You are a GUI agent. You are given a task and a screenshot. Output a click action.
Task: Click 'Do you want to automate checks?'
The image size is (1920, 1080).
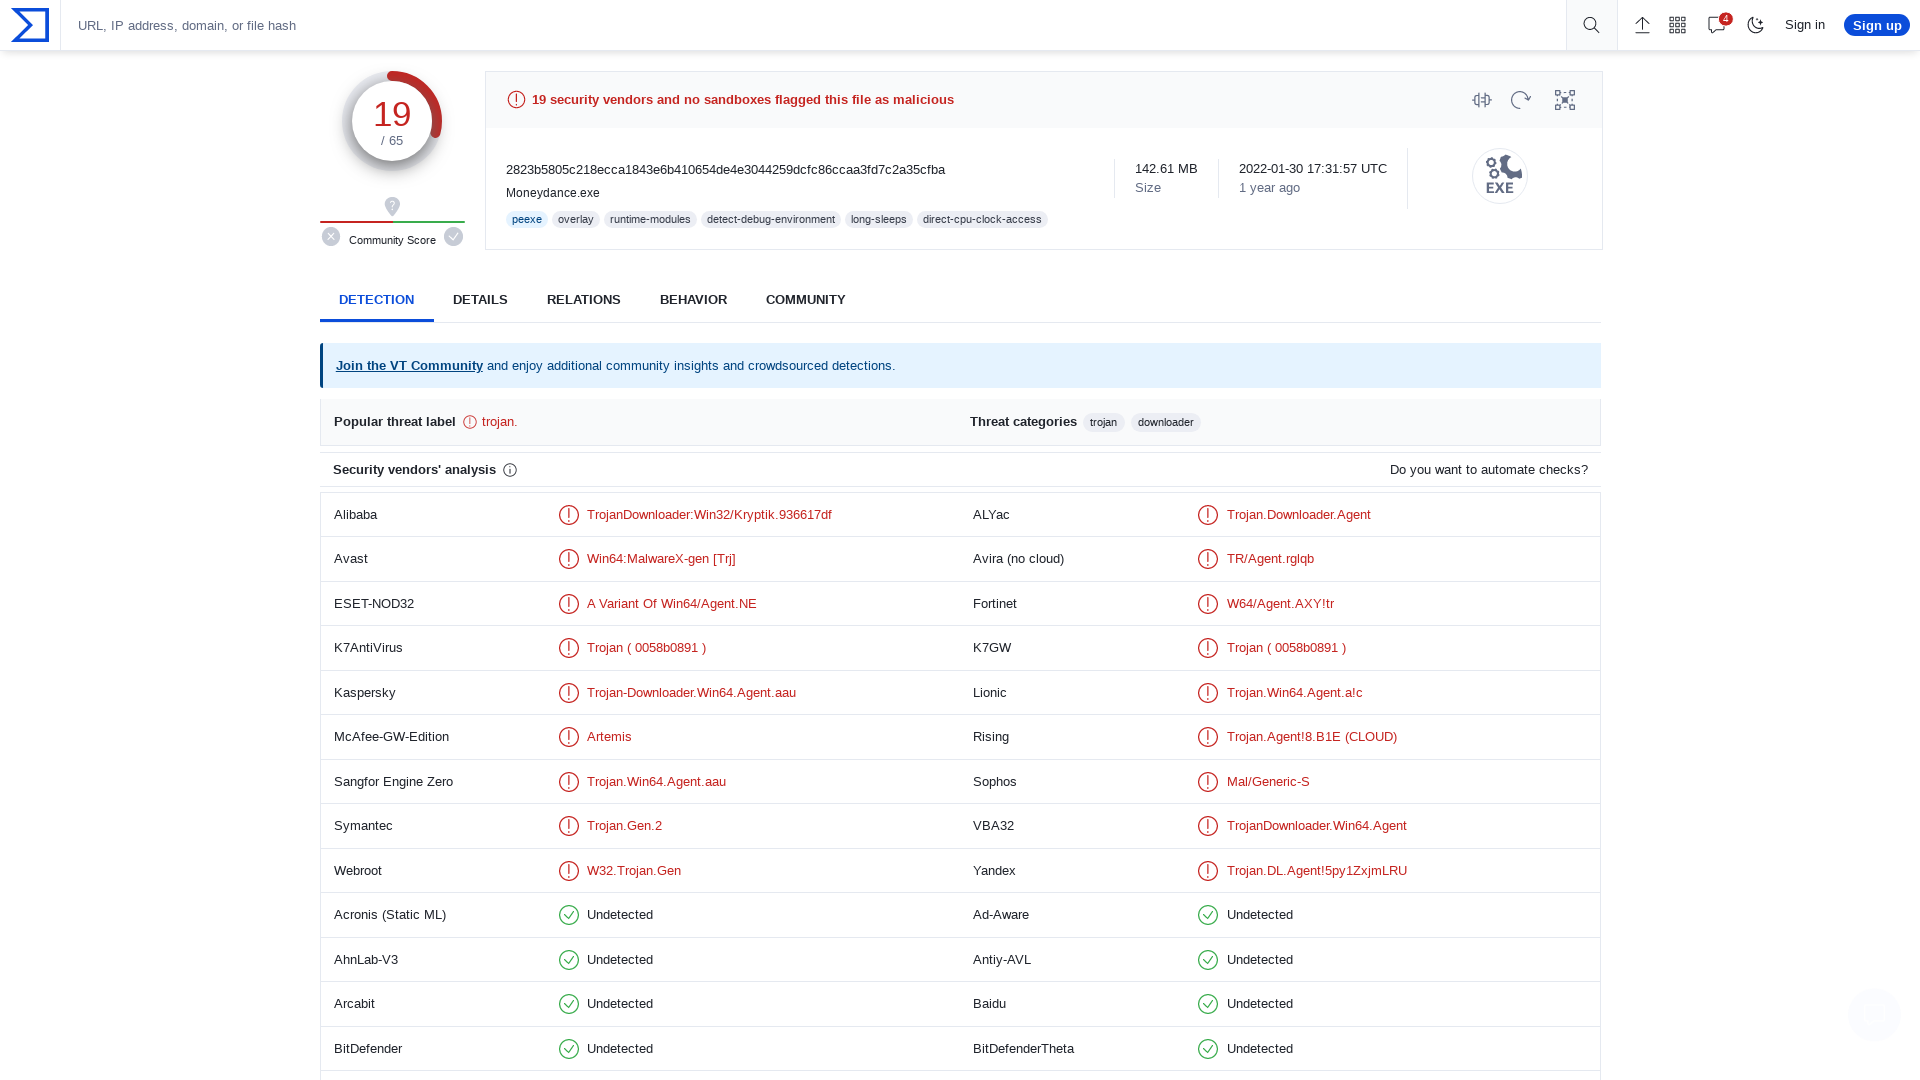(1489, 470)
